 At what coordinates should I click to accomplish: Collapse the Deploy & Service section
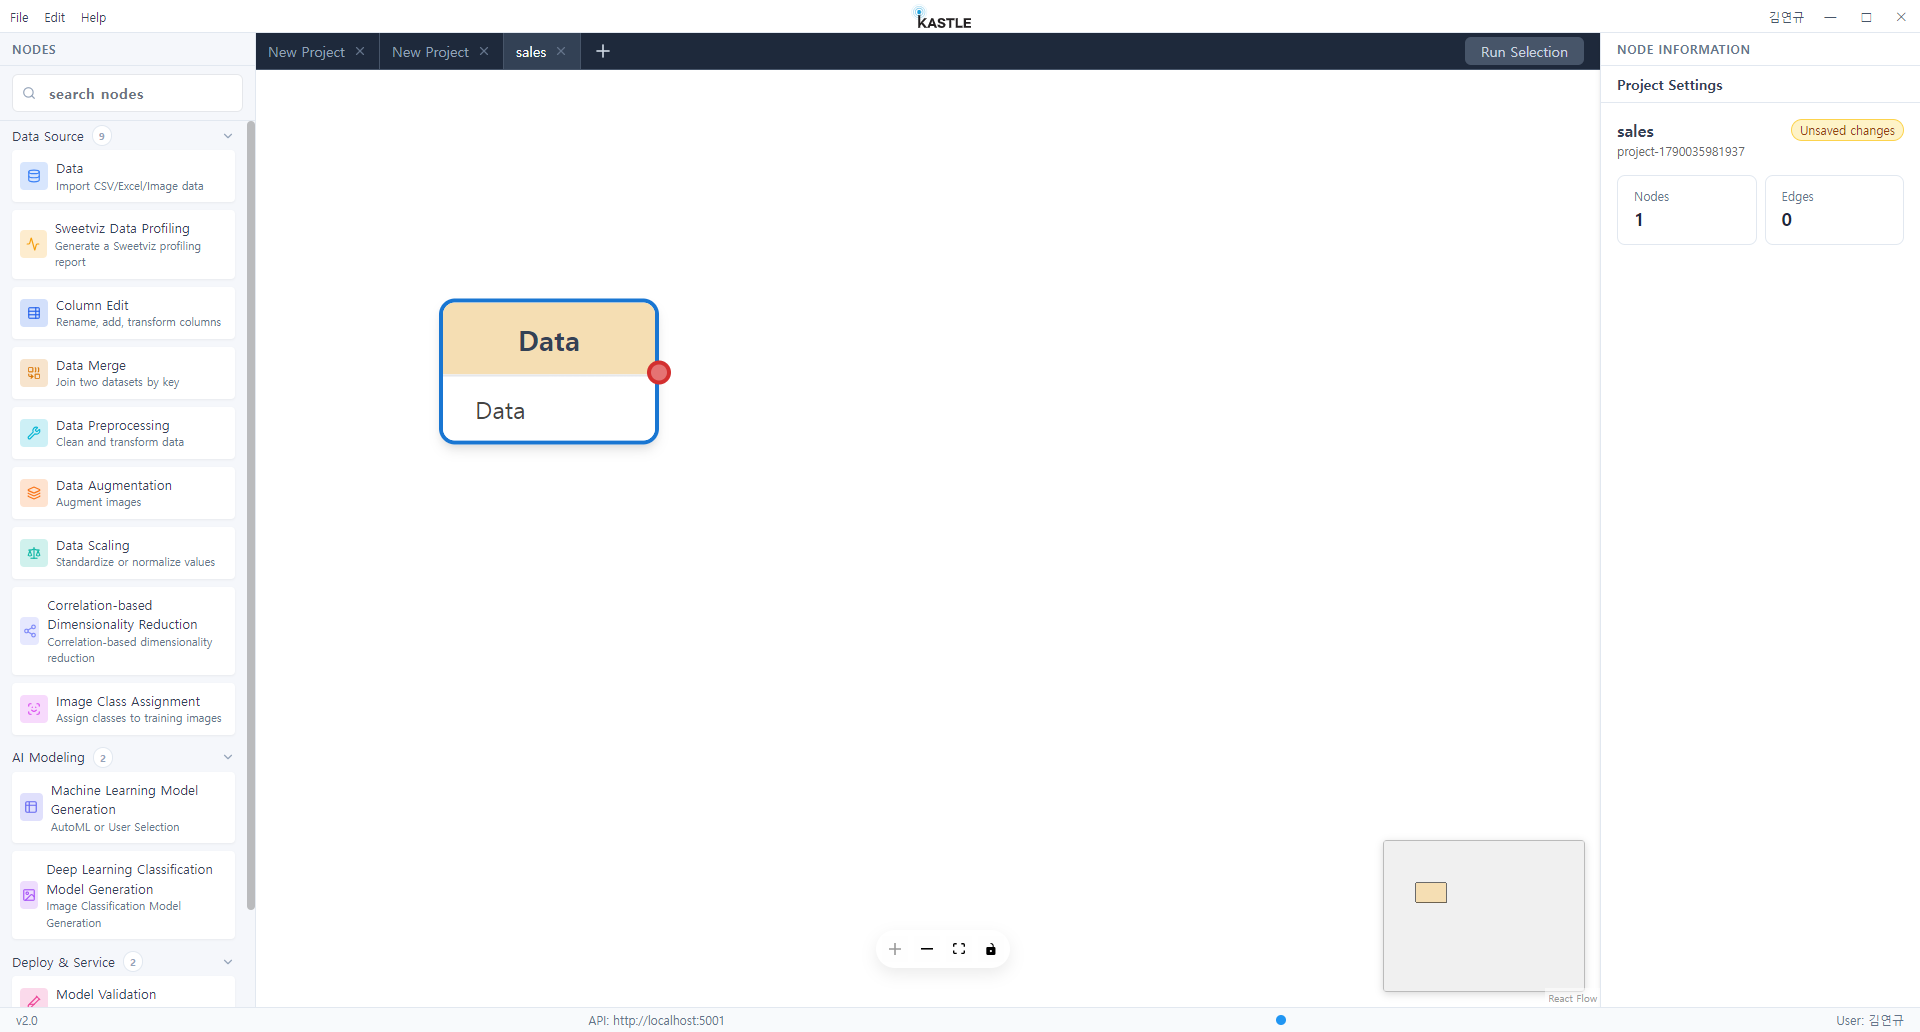click(x=228, y=962)
